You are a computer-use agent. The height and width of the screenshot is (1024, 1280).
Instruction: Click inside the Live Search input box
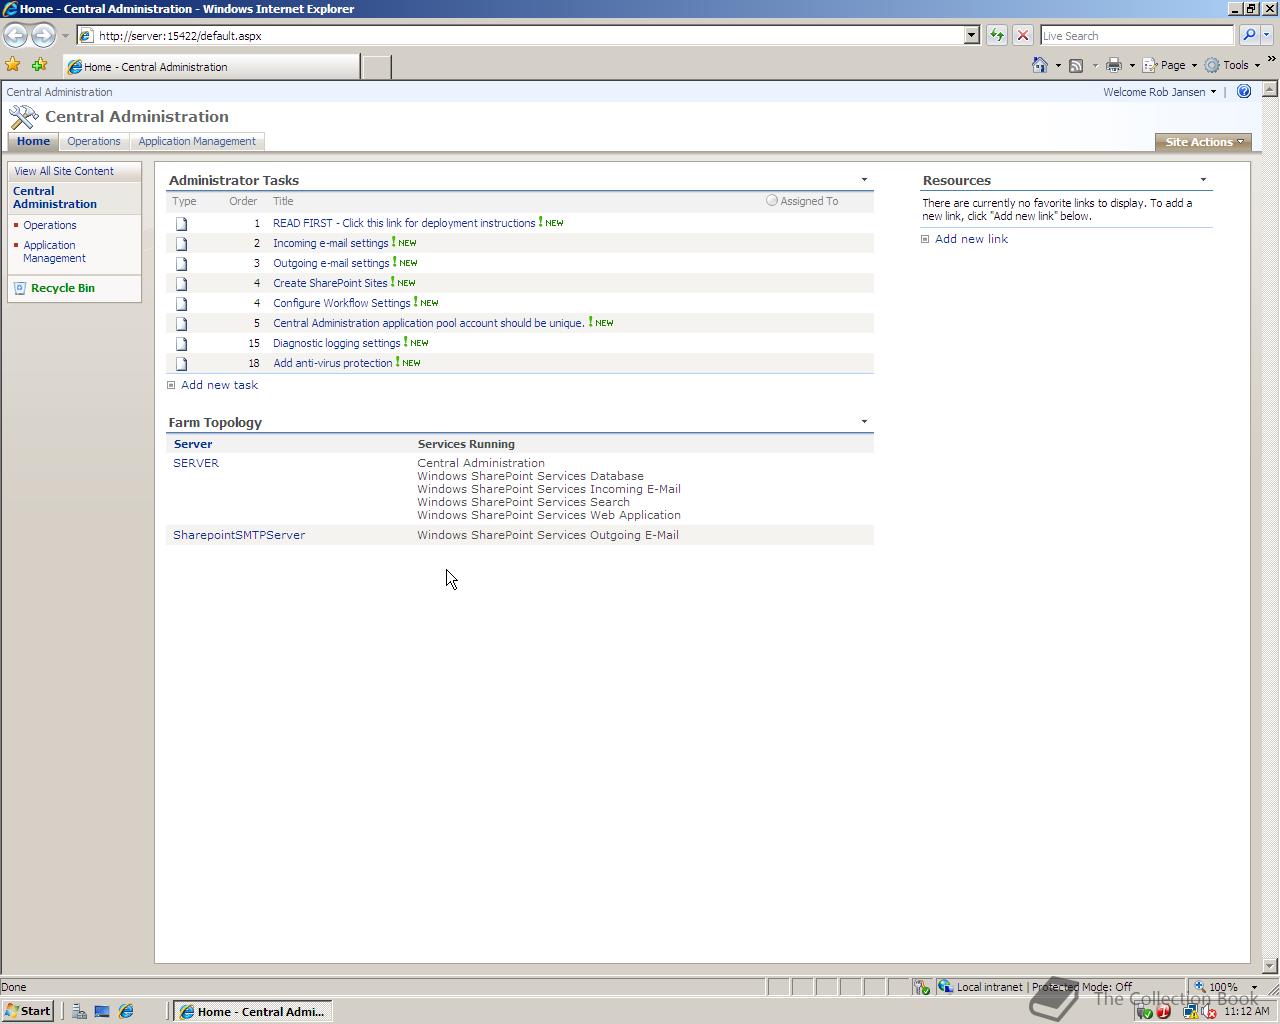click(1137, 35)
